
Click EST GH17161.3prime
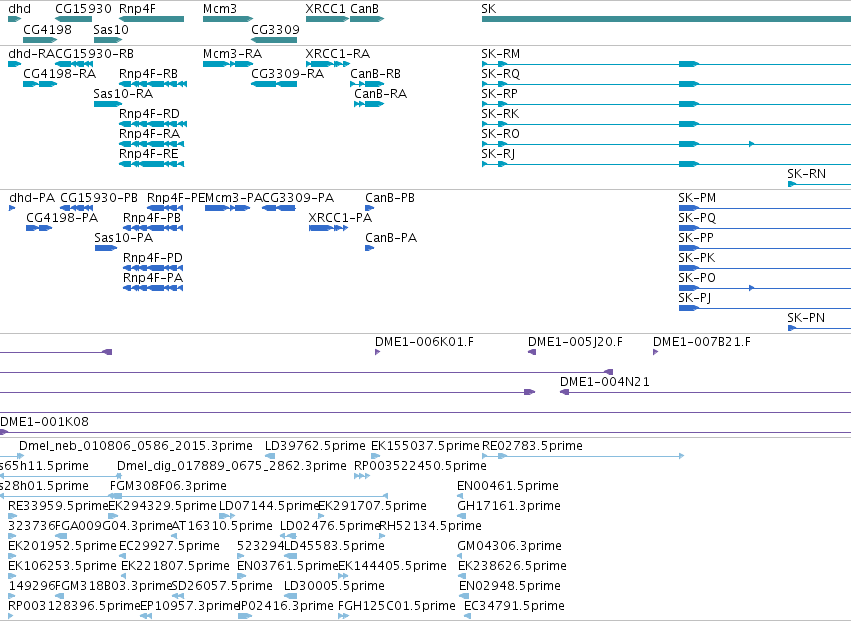tap(509, 506)
